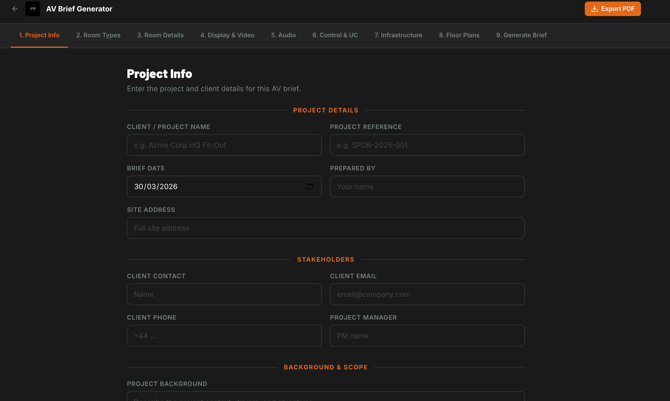Select the 9. Generate Brief tab
670x401 pixels.
[521, 35]
